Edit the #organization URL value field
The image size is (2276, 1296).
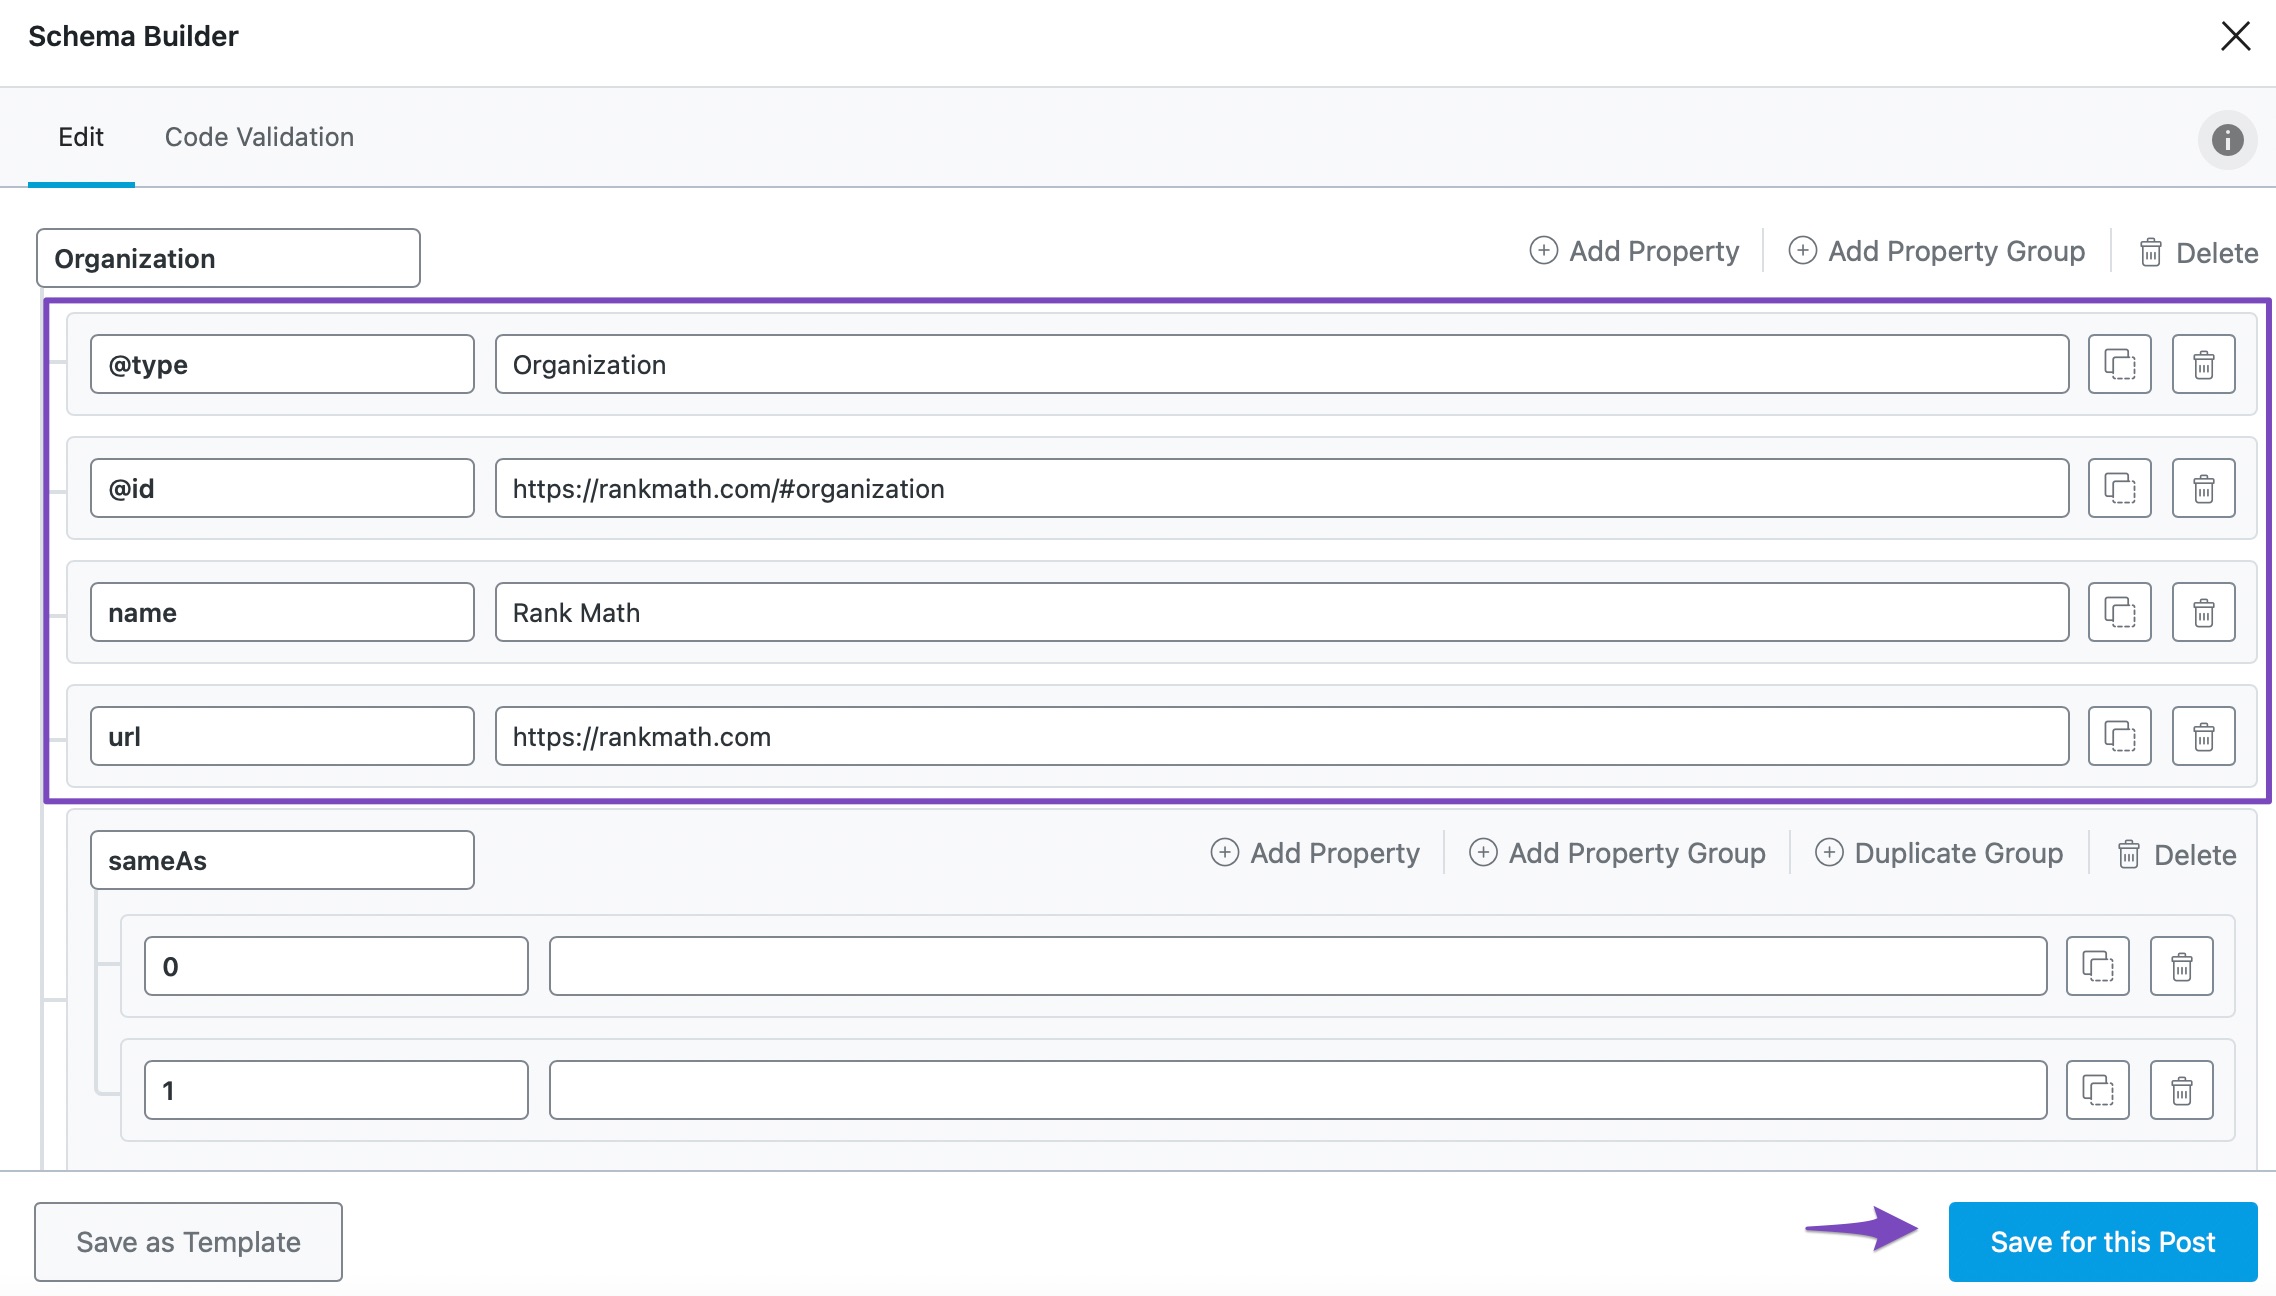pos(1282,488)
